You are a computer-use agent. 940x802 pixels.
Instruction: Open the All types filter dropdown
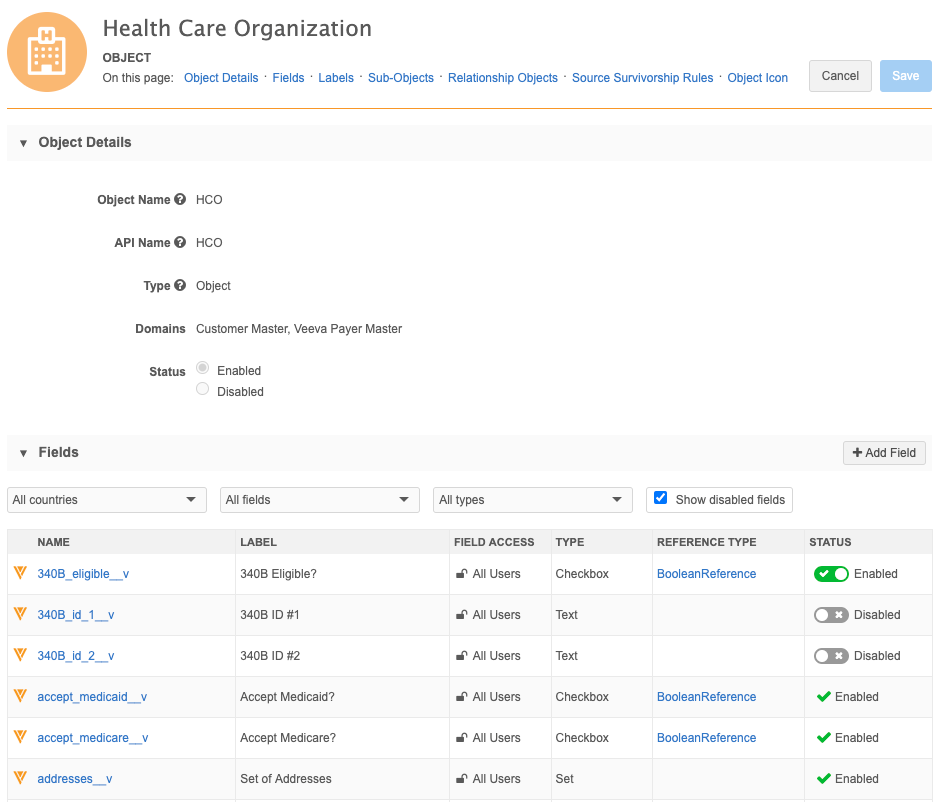pos(533,500)
